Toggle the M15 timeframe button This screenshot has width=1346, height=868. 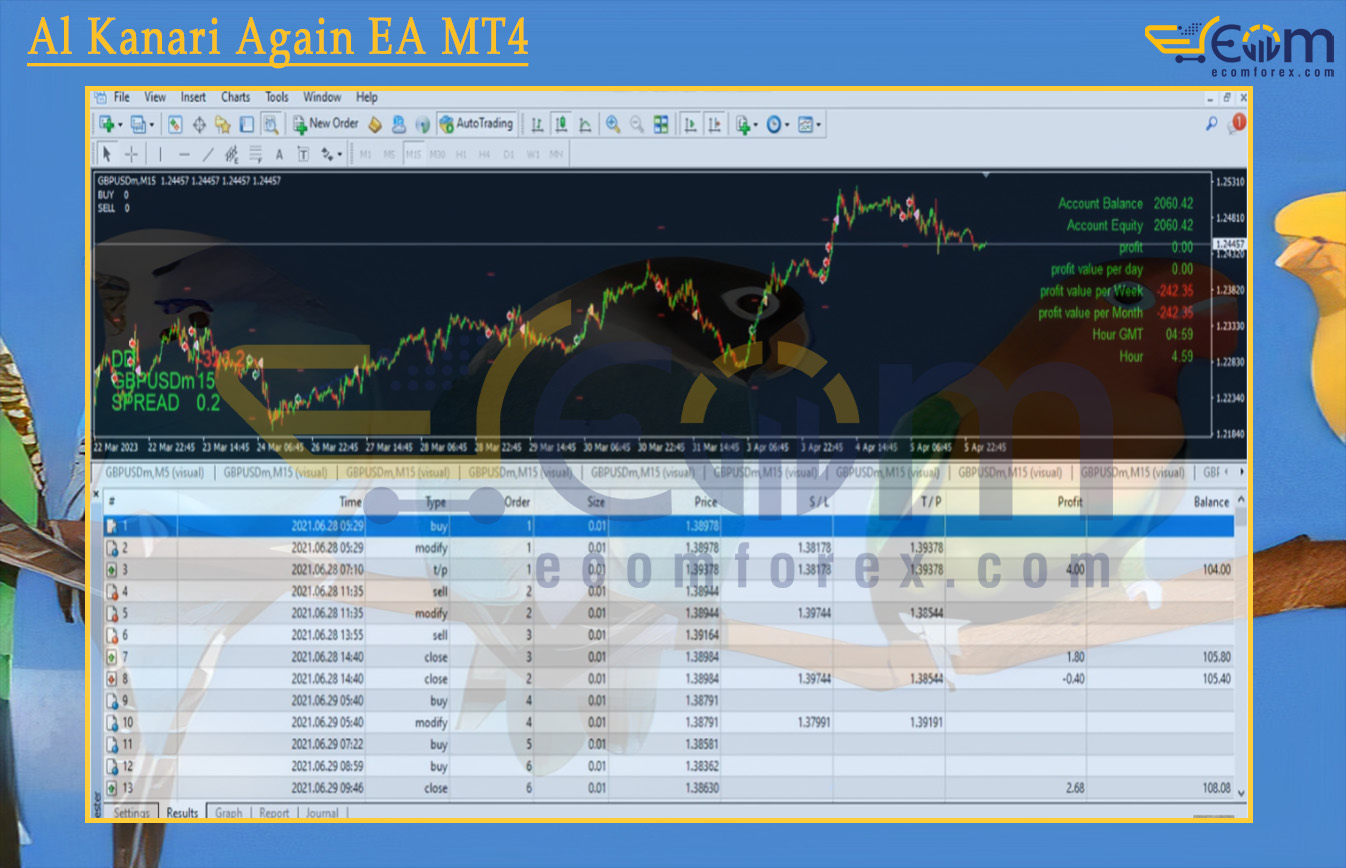[x=413, y=154]
